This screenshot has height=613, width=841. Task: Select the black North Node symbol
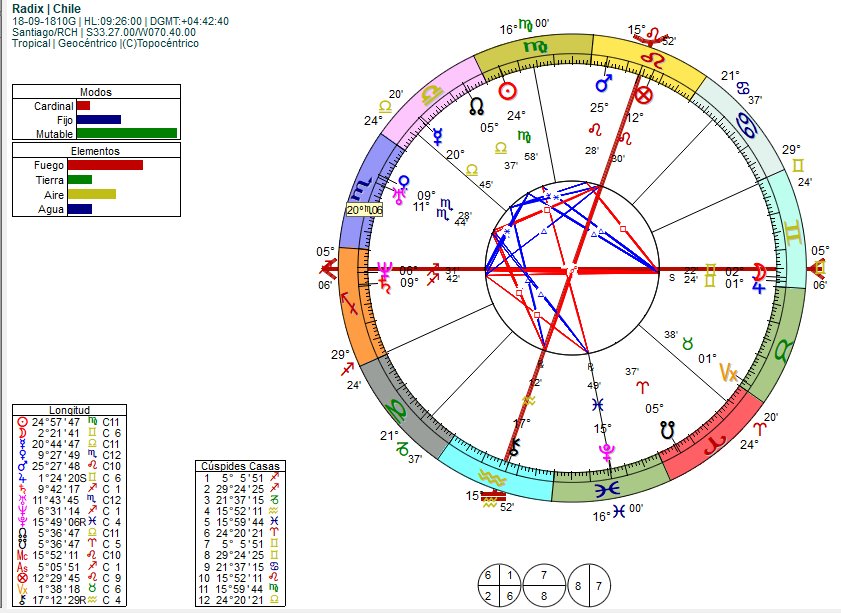[476, 106]
